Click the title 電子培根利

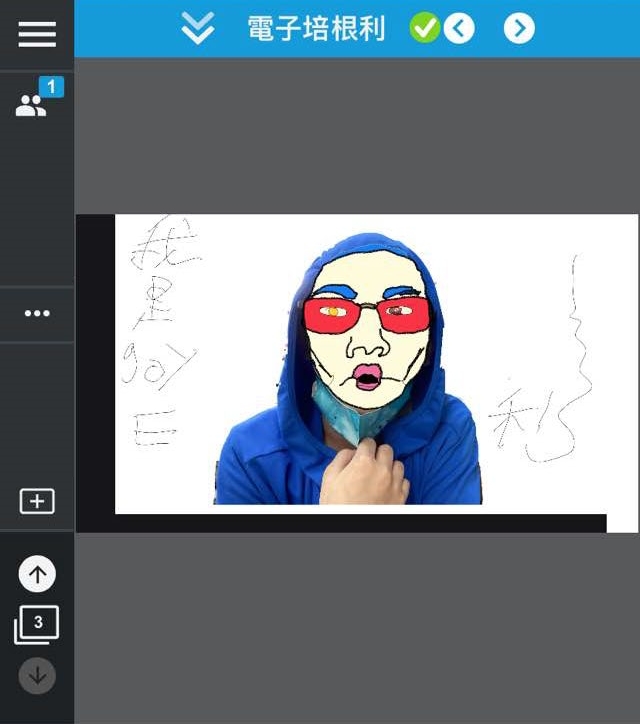[316, 29]
